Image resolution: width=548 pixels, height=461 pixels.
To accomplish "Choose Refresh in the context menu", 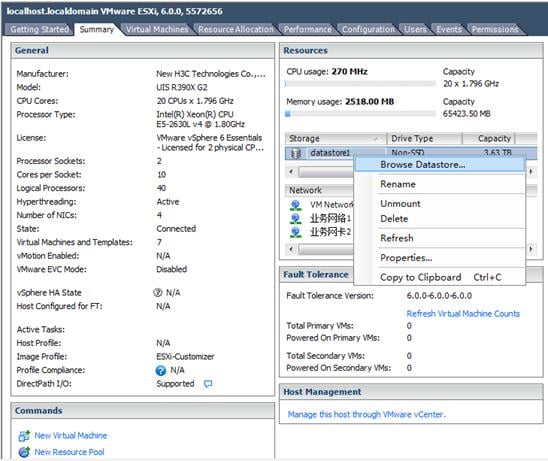I will pos(440,238).
